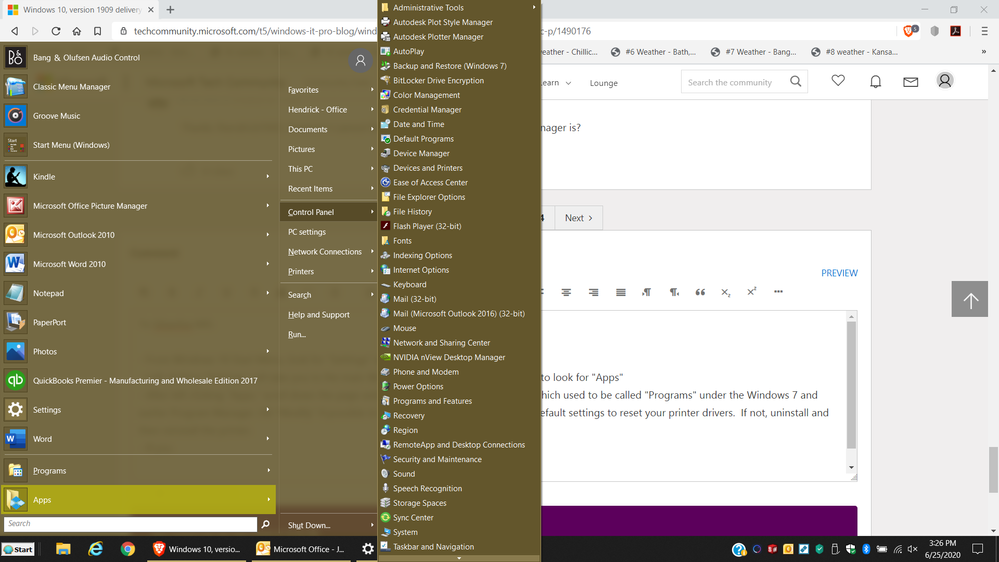Click the Start button
This screenshot has width=999, height=562.
click(x=18, y=549)
